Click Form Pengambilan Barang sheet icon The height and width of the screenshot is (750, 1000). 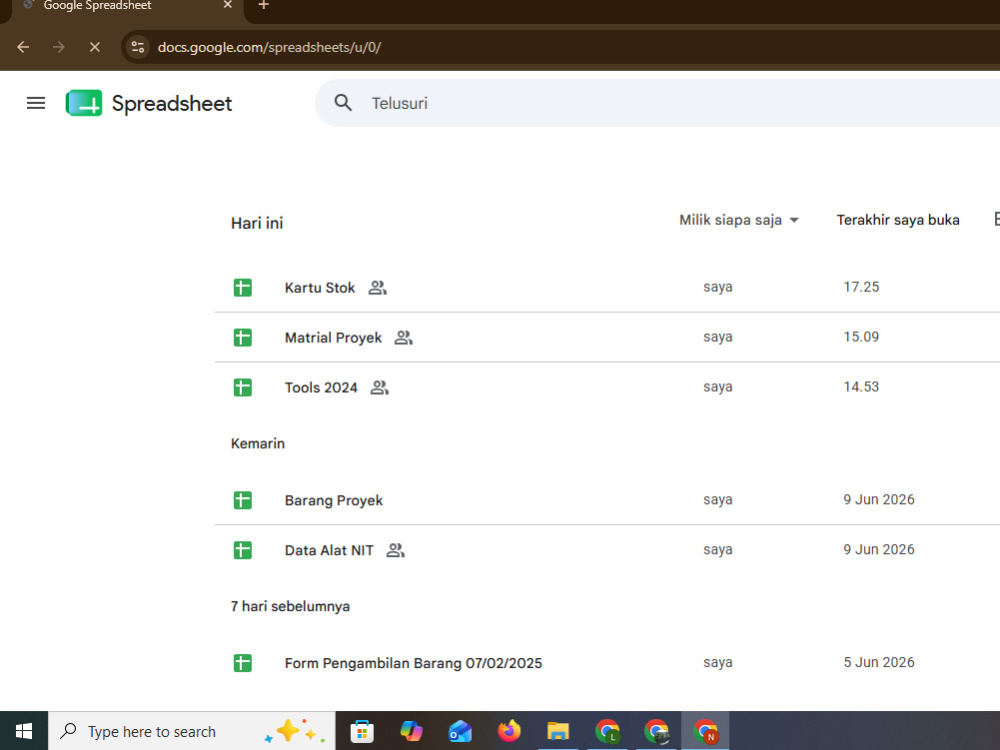[x=242, y=663]
